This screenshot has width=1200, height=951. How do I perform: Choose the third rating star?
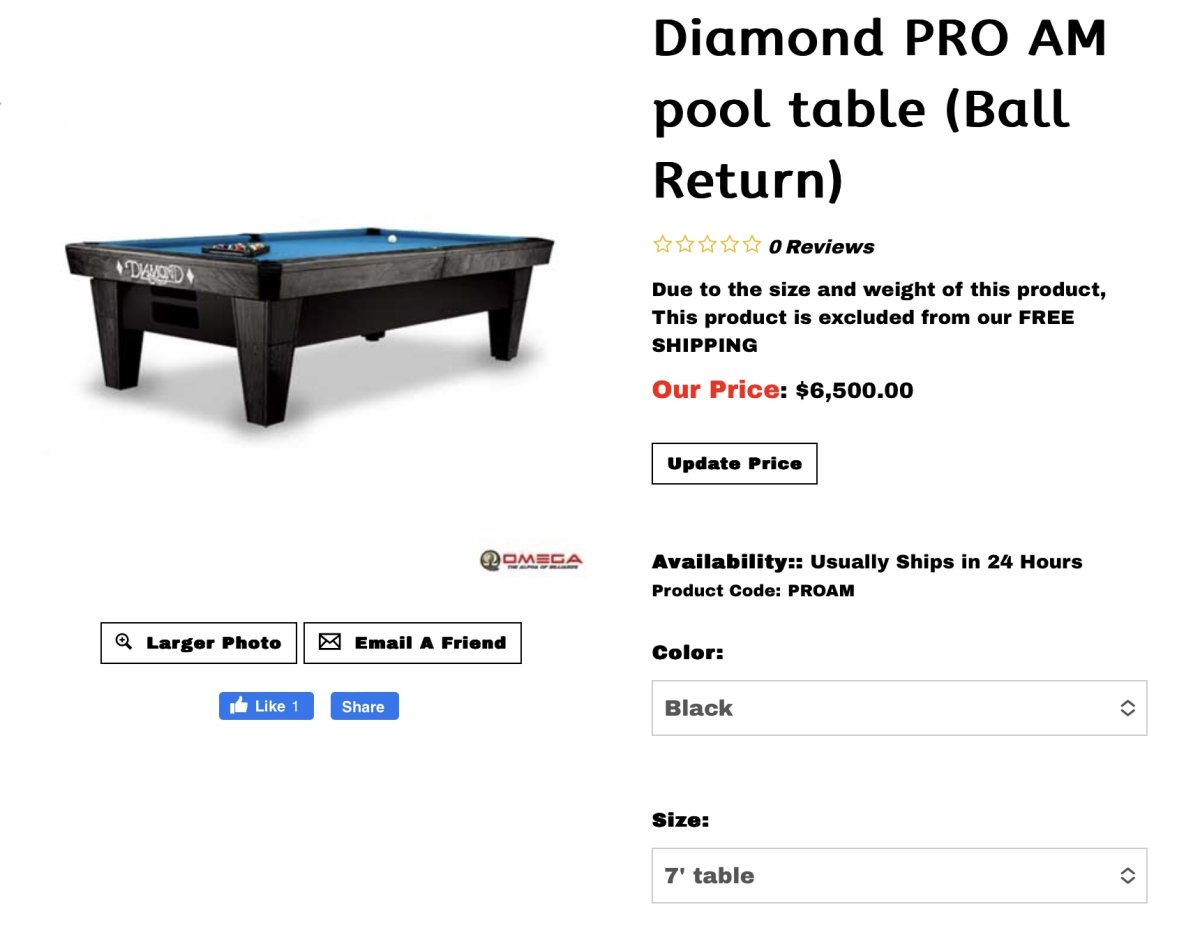(x=706, y=244)
